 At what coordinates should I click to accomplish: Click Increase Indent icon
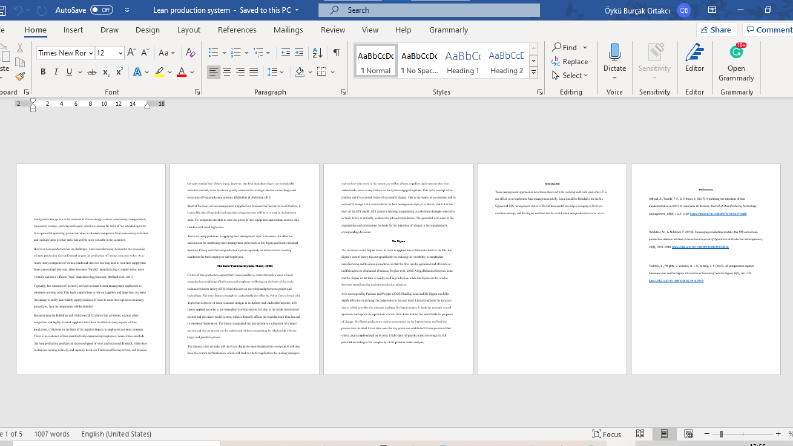point(299,53)
